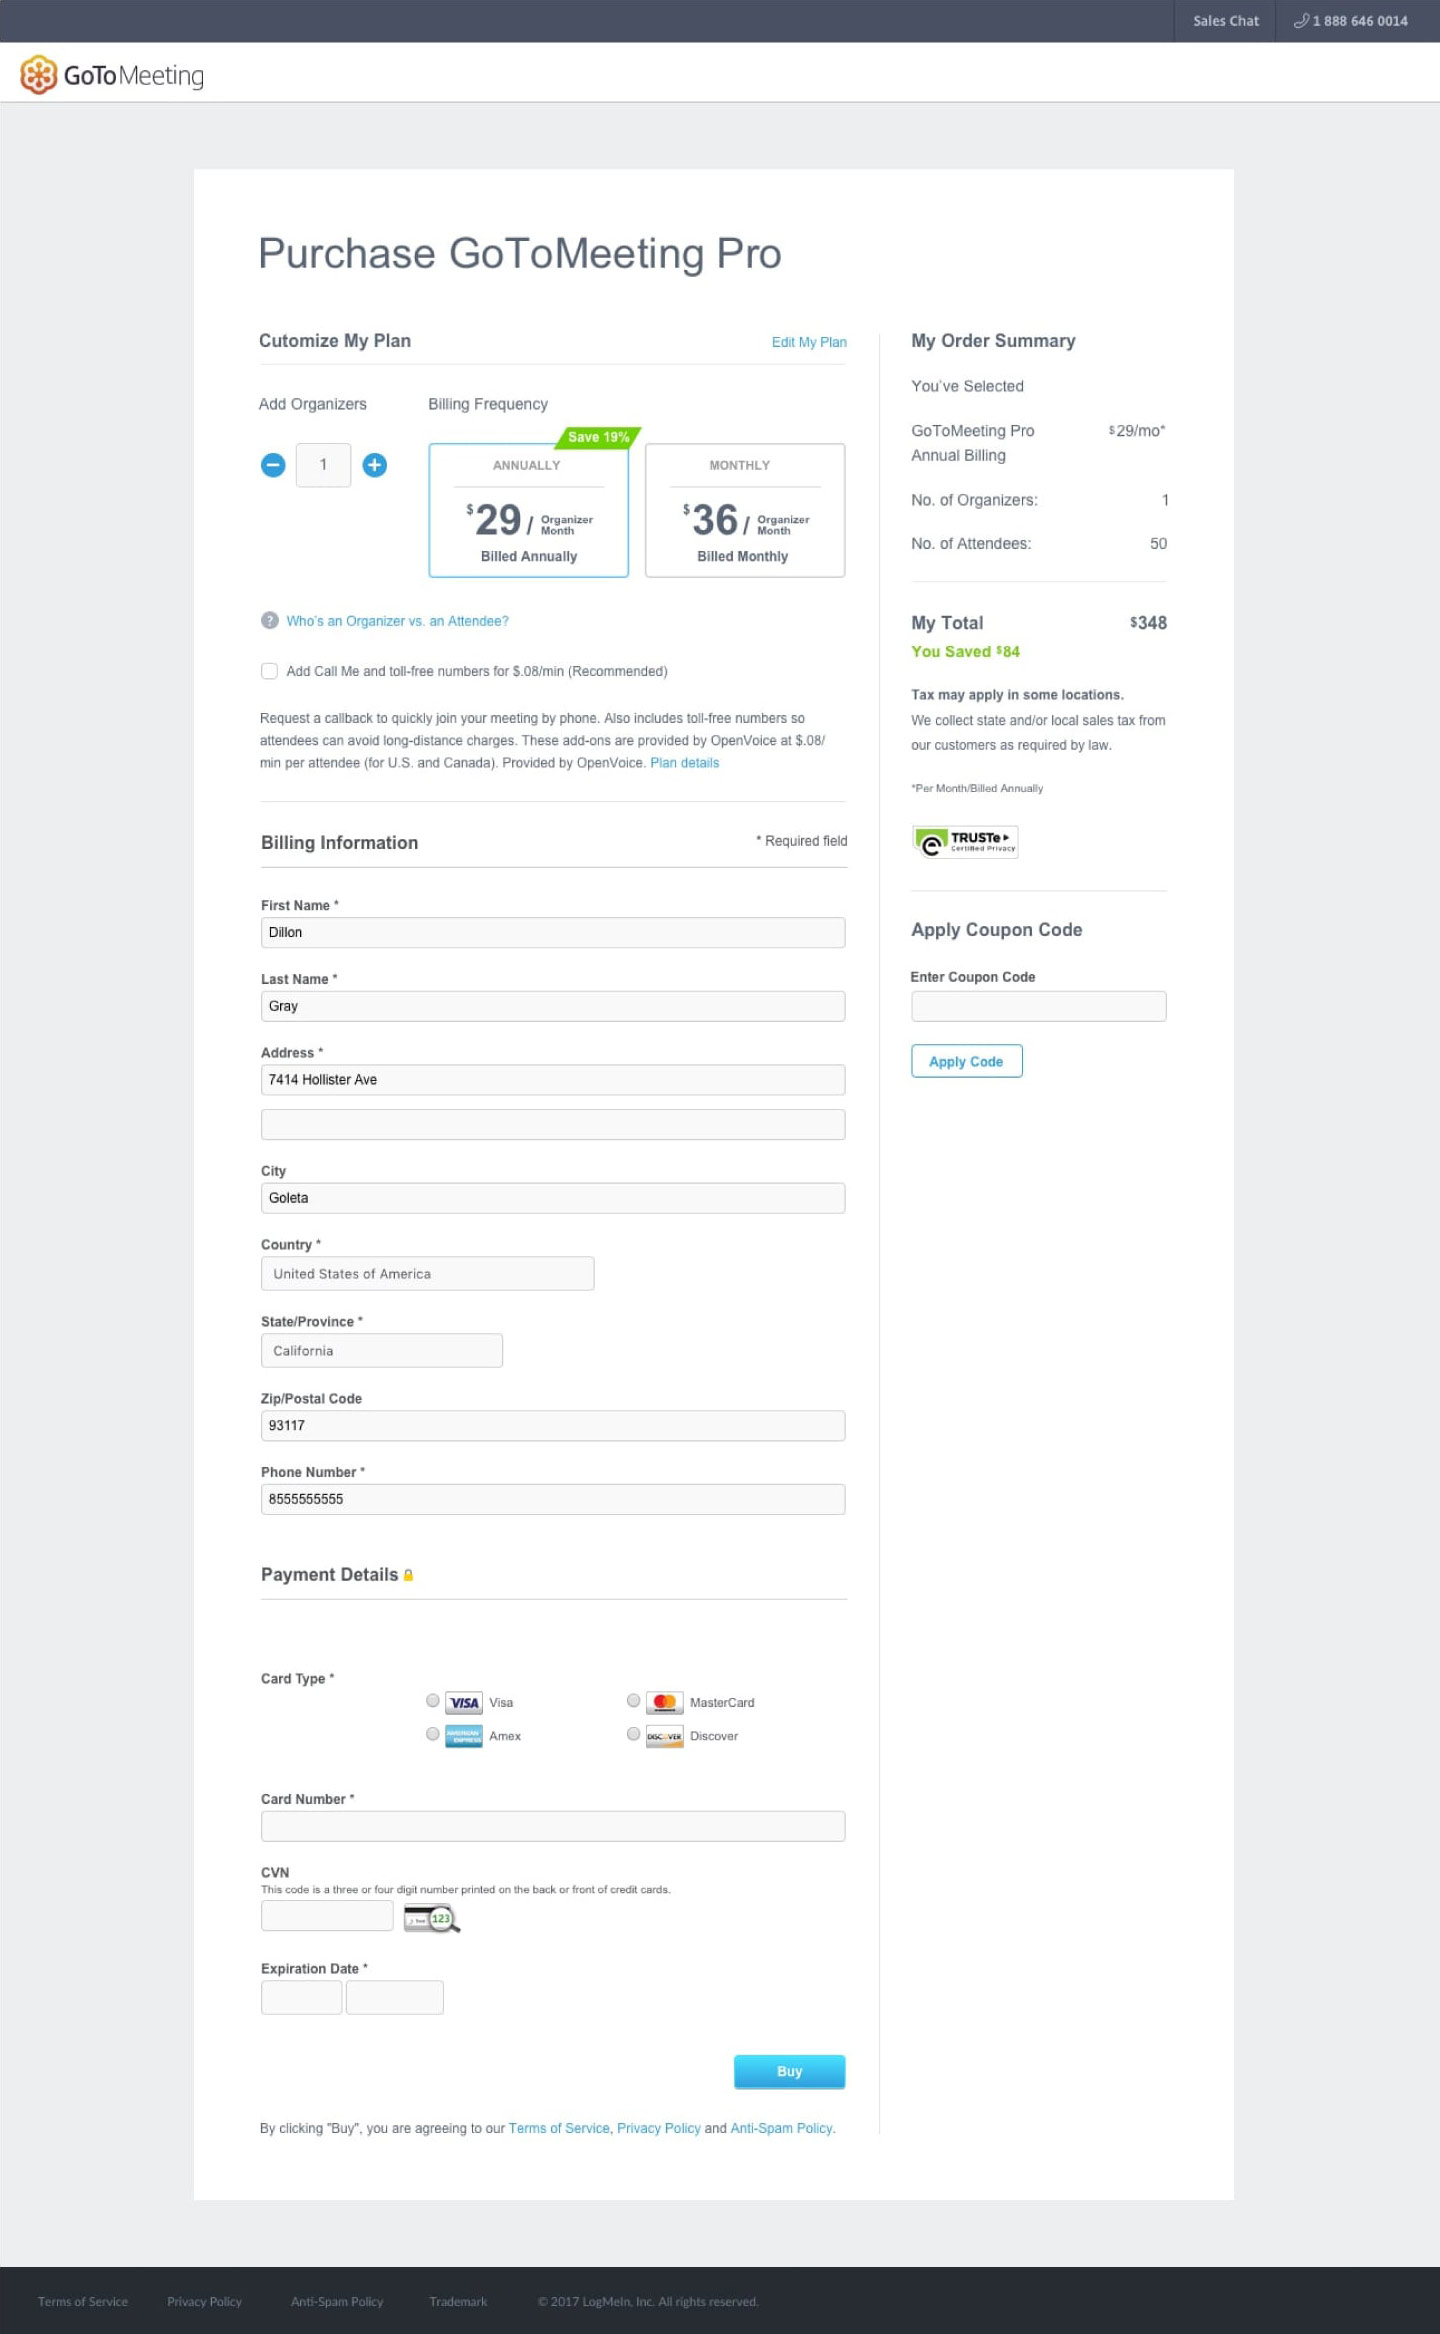Select the Discover radio button
Viewport: 1440px width, 2334px height.
point(633,1734)
